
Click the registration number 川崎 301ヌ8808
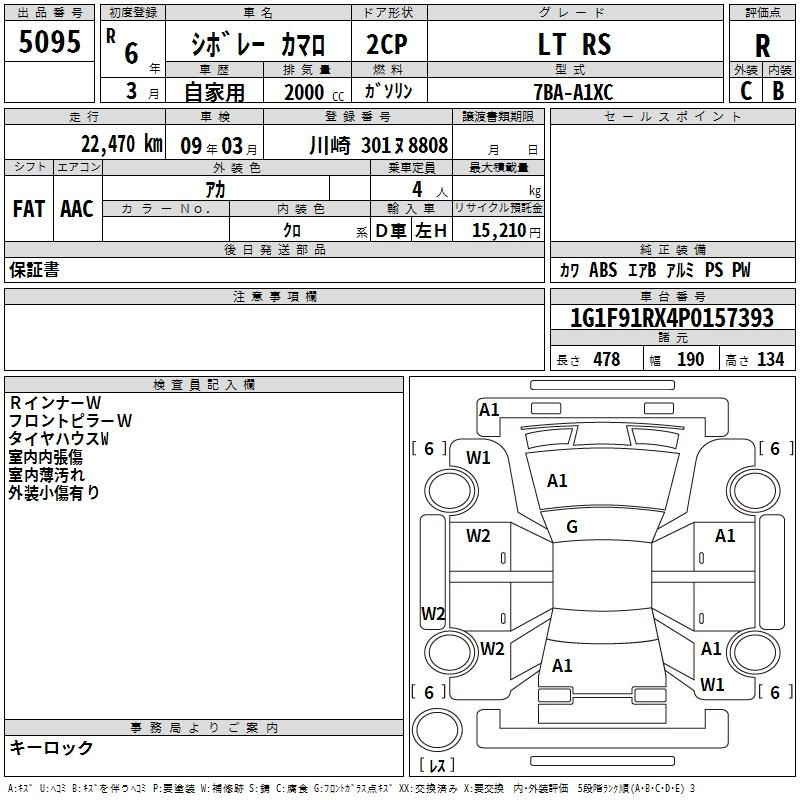(x=378, y=145)
